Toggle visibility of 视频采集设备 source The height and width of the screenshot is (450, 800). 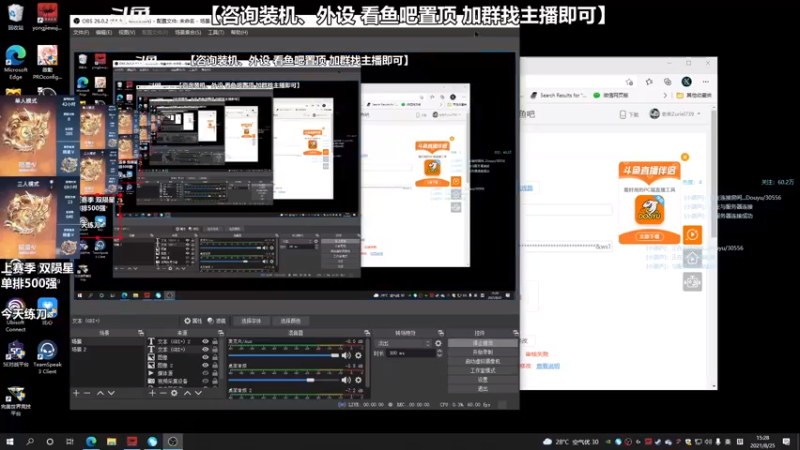tap(205, 381)
